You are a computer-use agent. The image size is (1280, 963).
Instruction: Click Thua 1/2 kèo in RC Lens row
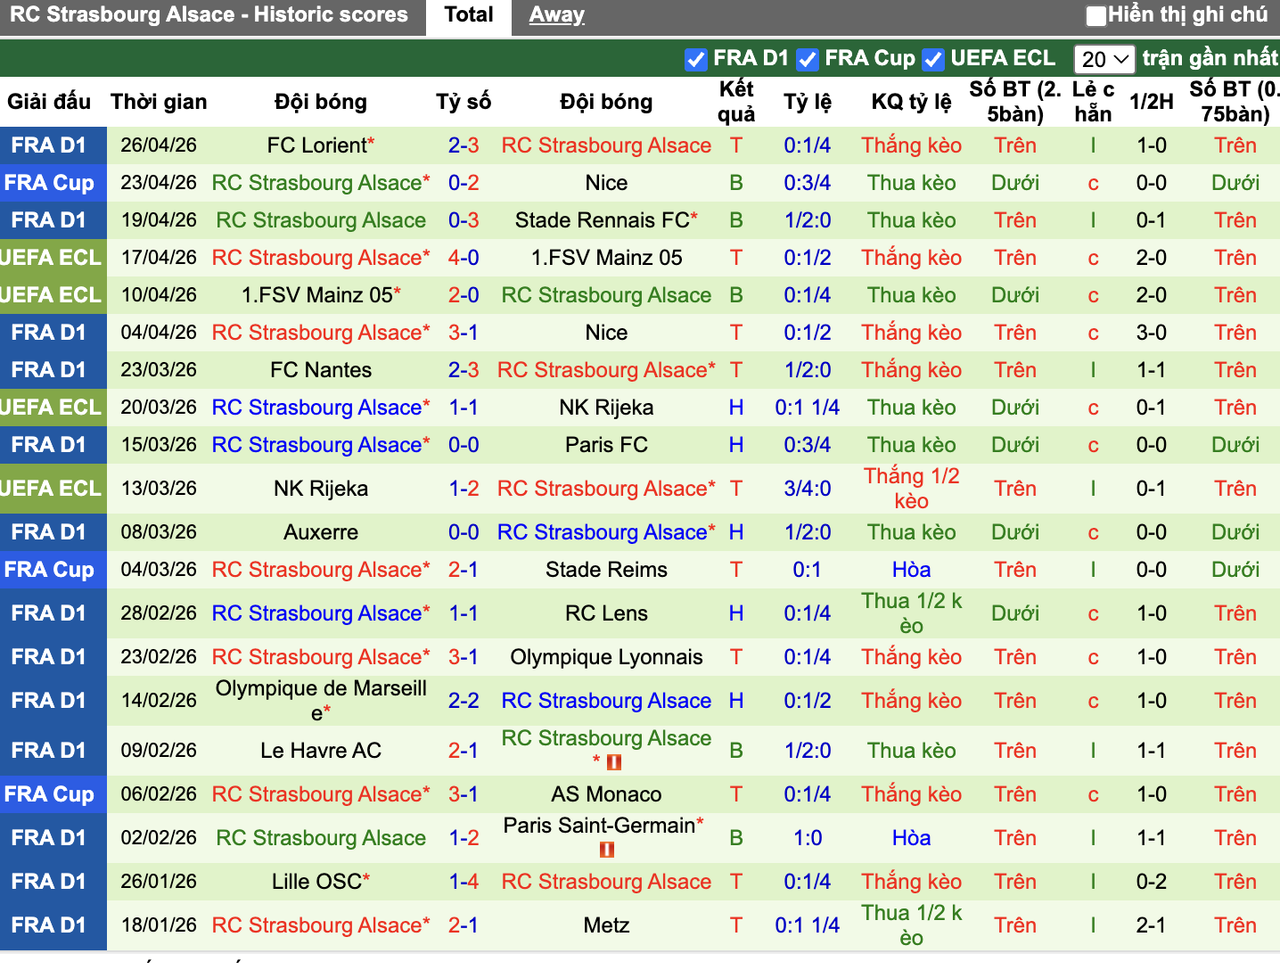(x=912, y=613)
